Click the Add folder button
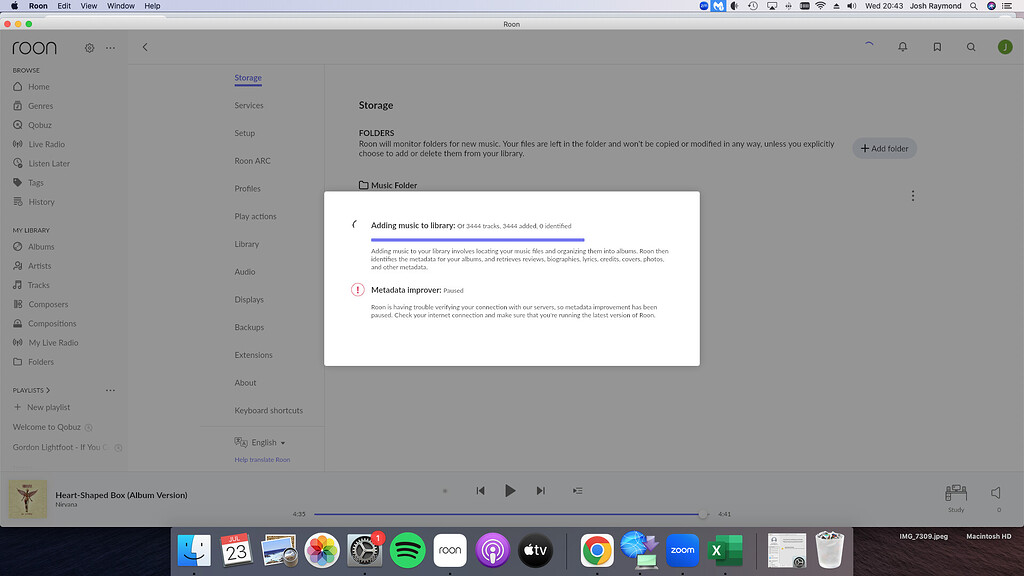 pyautogui.click(x=884, y=148)
